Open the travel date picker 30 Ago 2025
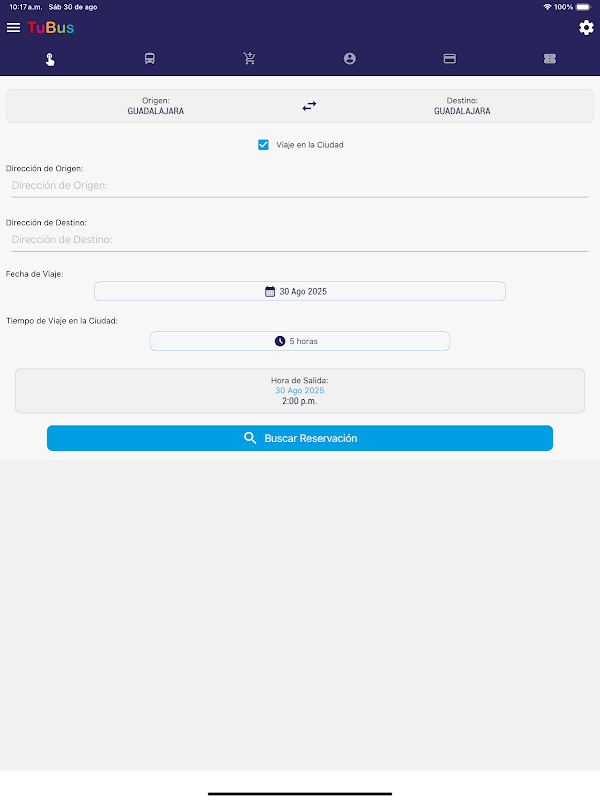 coord(300,291)
